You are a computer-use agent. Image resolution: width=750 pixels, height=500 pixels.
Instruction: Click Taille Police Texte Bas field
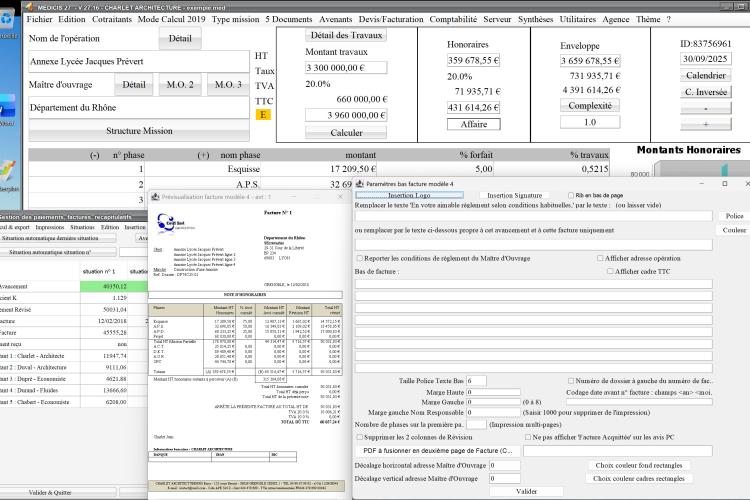pos(476,381)
